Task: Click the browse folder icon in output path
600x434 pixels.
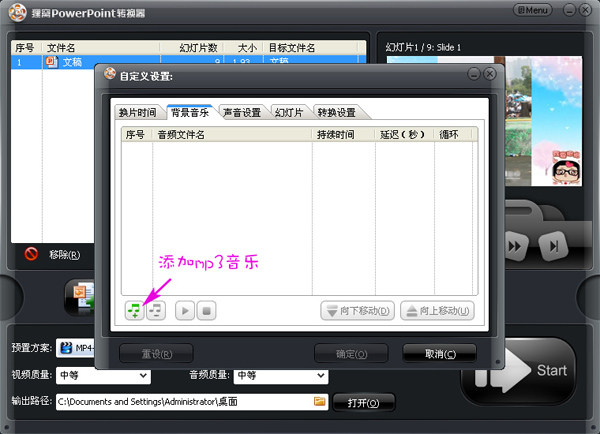Action: point(320,401)
